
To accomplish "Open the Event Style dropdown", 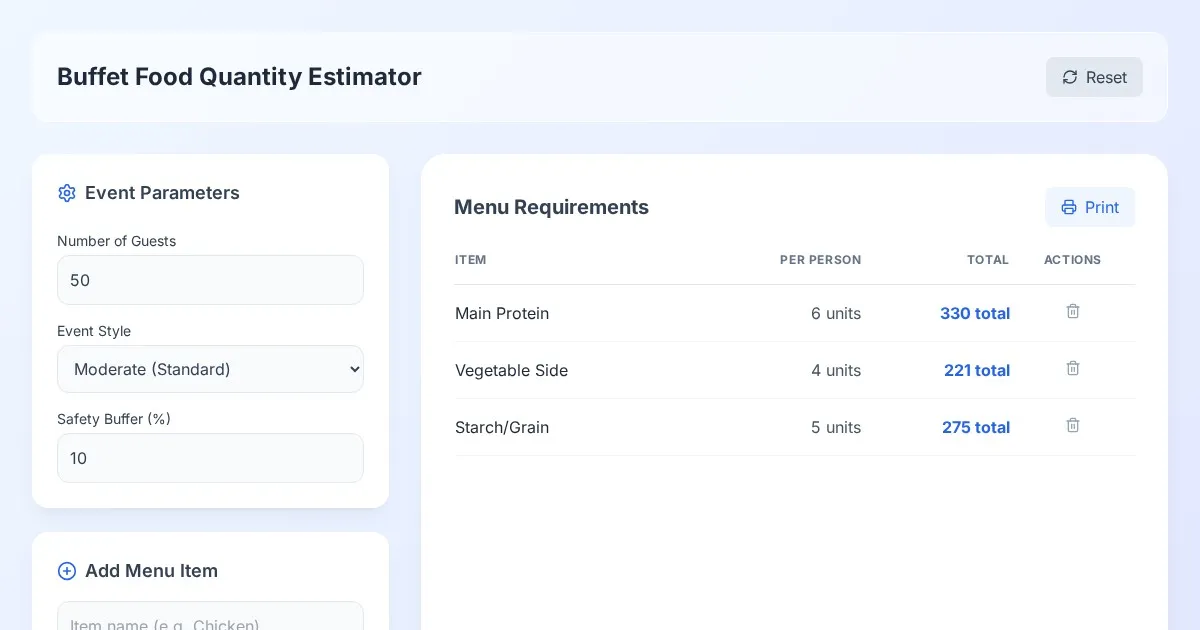I will 210,369.
